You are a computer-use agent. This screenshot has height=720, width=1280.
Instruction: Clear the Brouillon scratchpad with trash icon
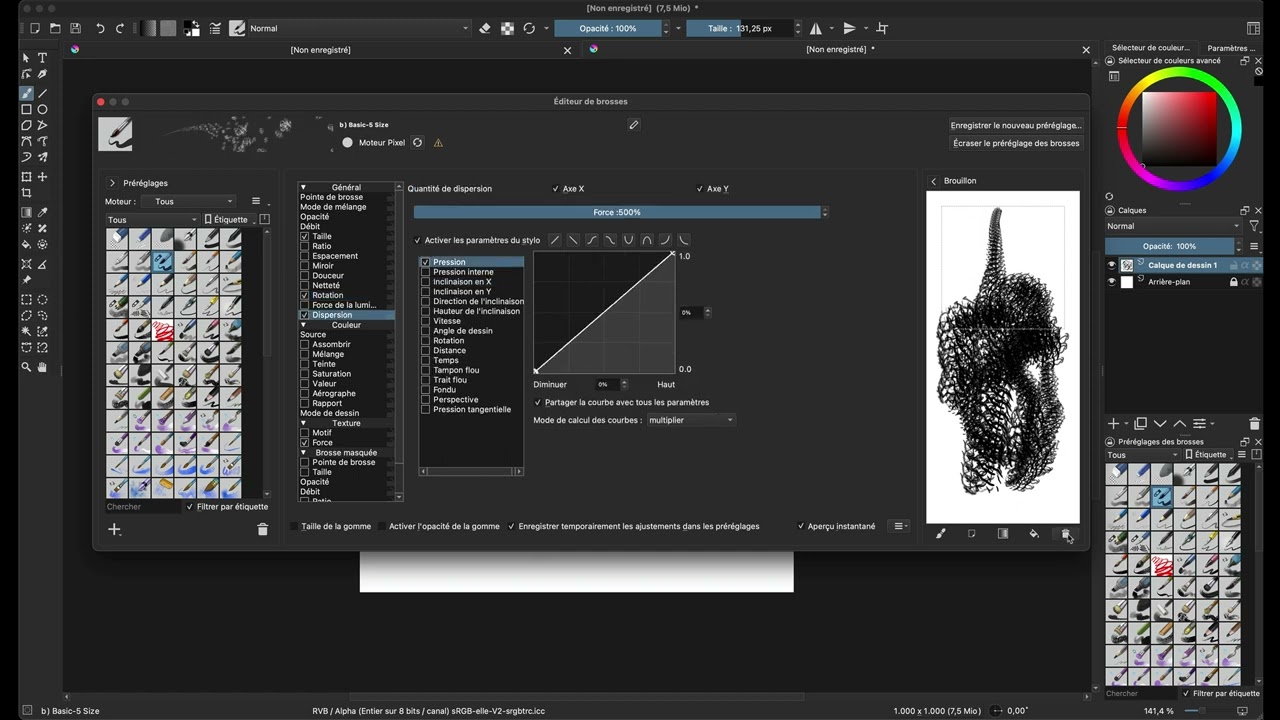pyautogui.click(x=1065, y=534)
